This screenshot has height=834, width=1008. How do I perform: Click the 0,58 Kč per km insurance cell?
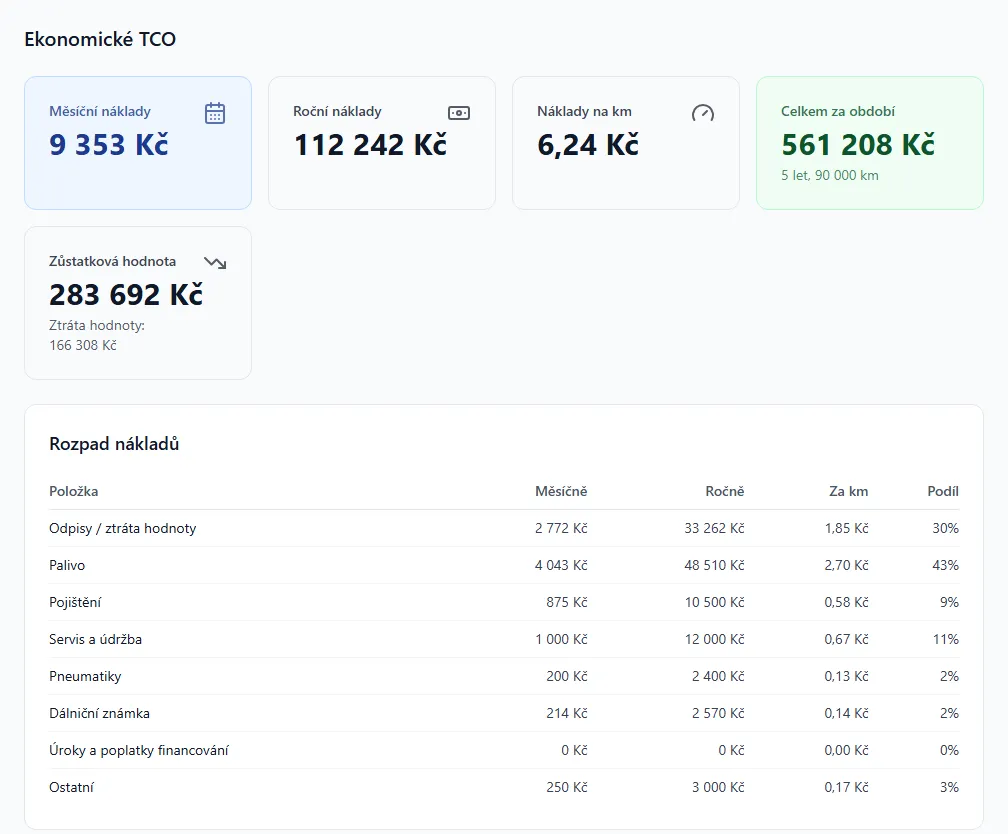(846, 603)
